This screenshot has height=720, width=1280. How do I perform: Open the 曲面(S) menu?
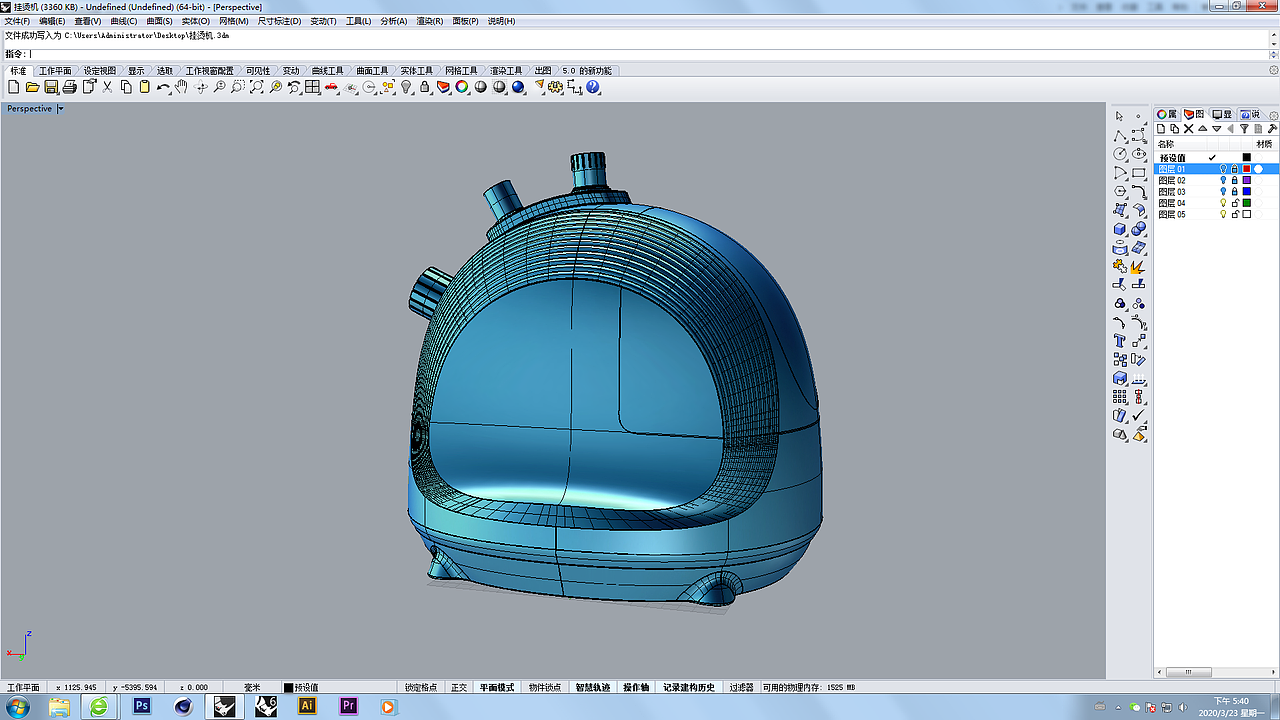click(159, 21)
